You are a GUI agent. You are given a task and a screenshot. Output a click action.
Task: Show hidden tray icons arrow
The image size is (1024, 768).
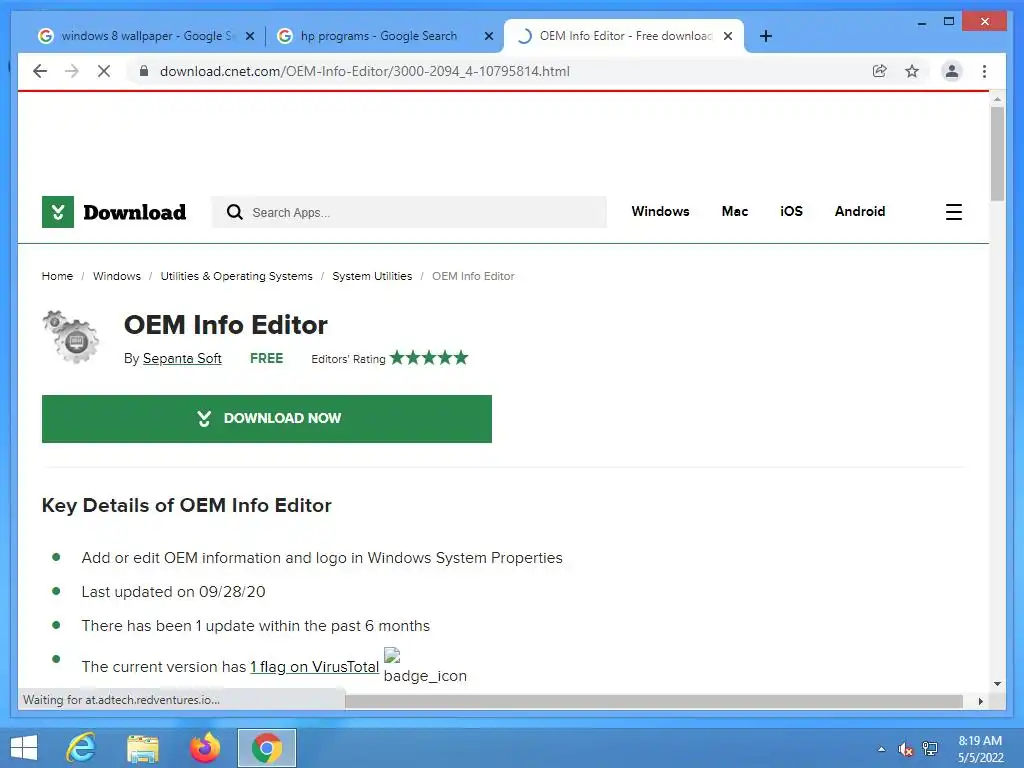(881, 749)
